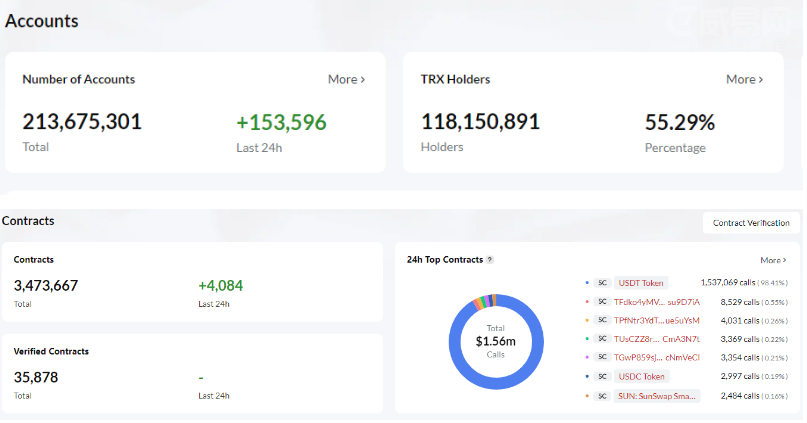Open the USDC Token contract link

click(641, 377)
